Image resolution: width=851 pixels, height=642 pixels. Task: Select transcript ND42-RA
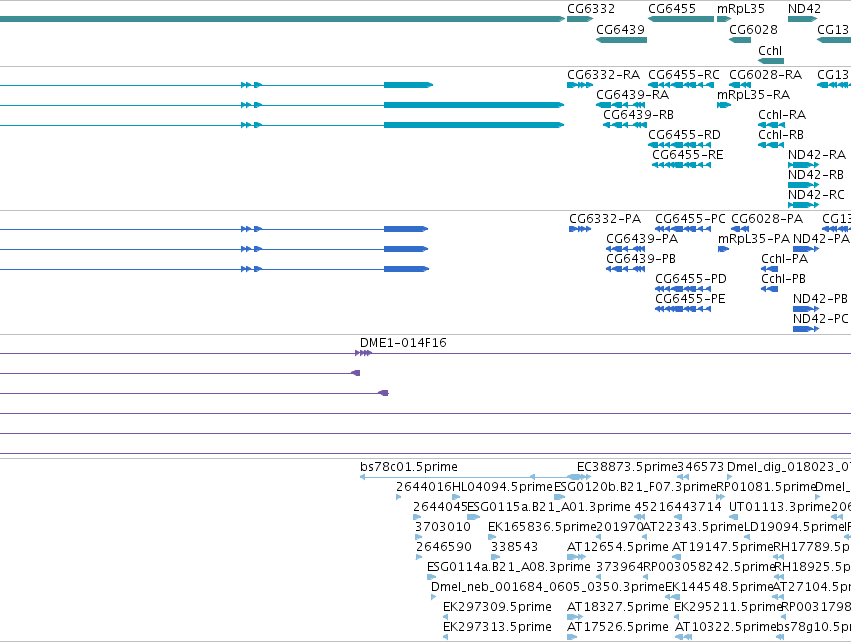pyautogui.click(x=816, y=155)
